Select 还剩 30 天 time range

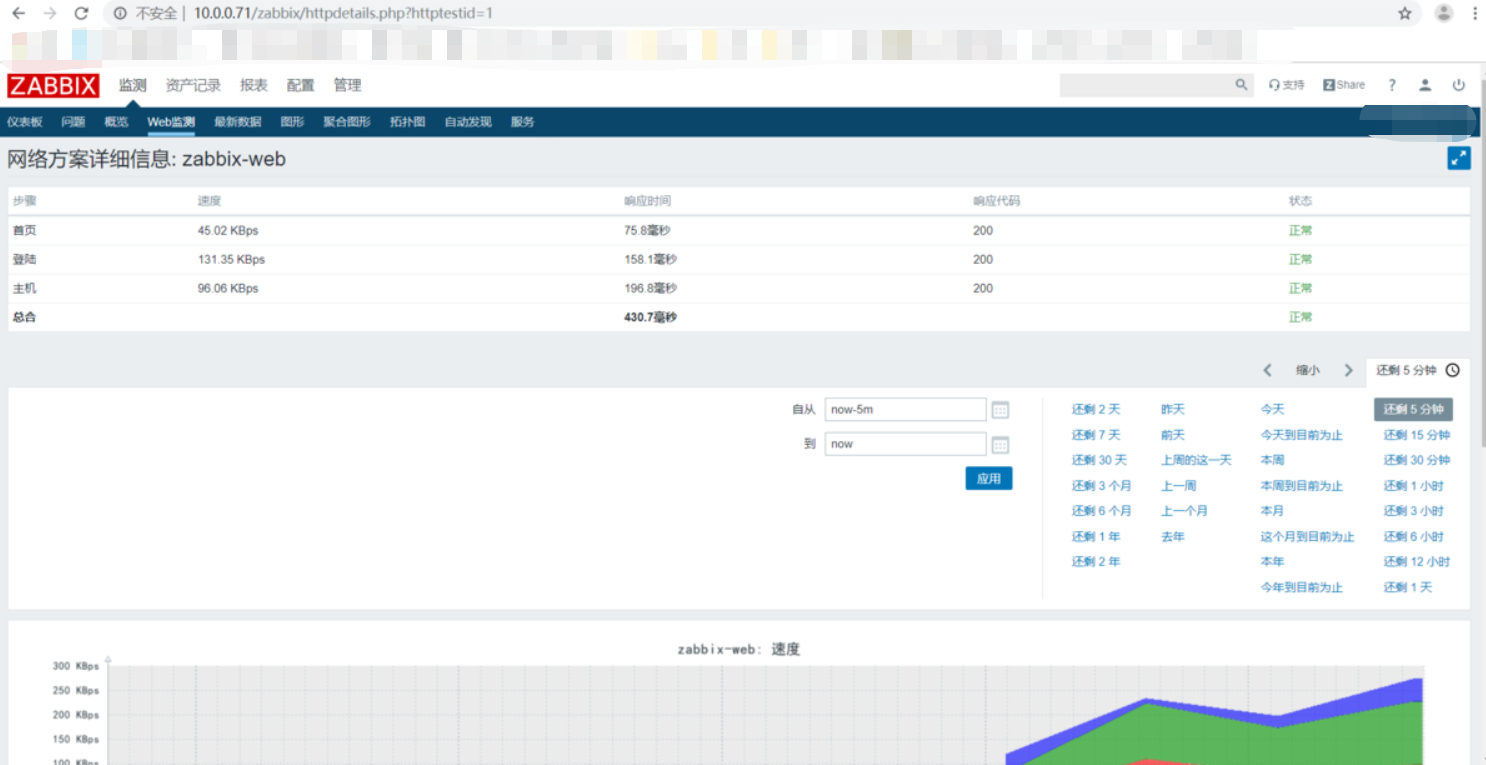(1099, 460)
